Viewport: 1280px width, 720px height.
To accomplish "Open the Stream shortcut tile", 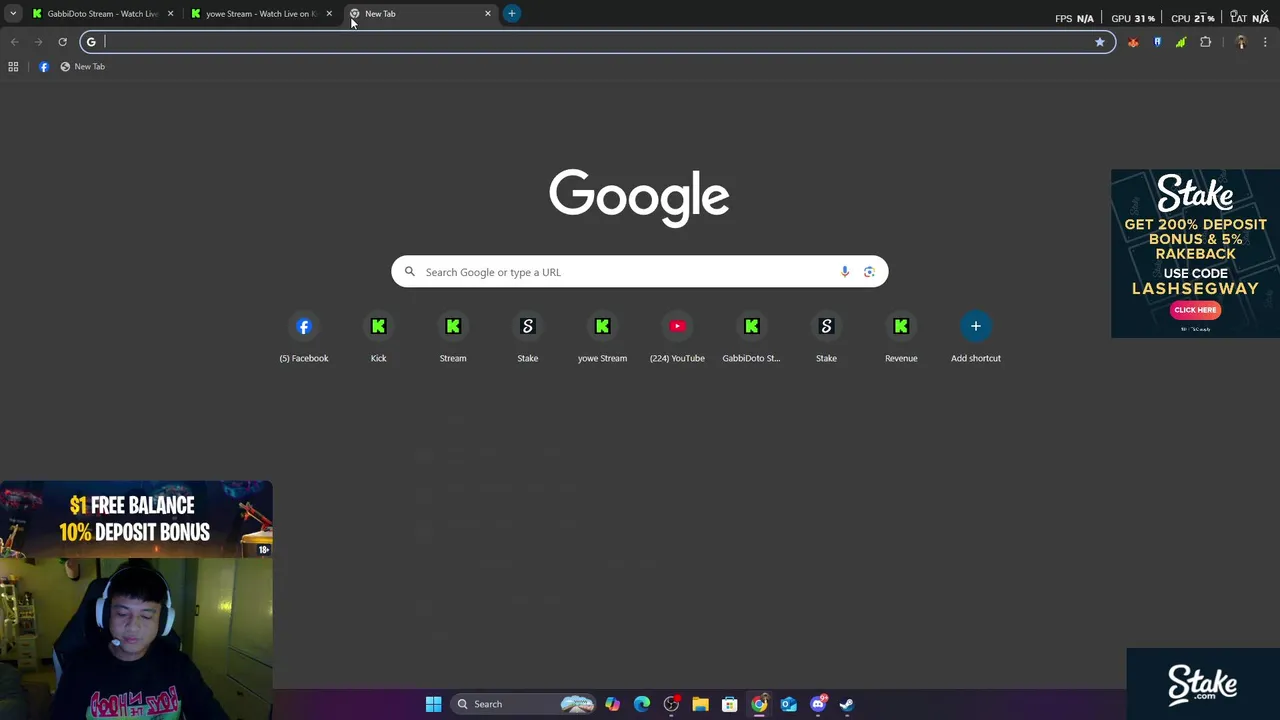I will click(453, 338).
